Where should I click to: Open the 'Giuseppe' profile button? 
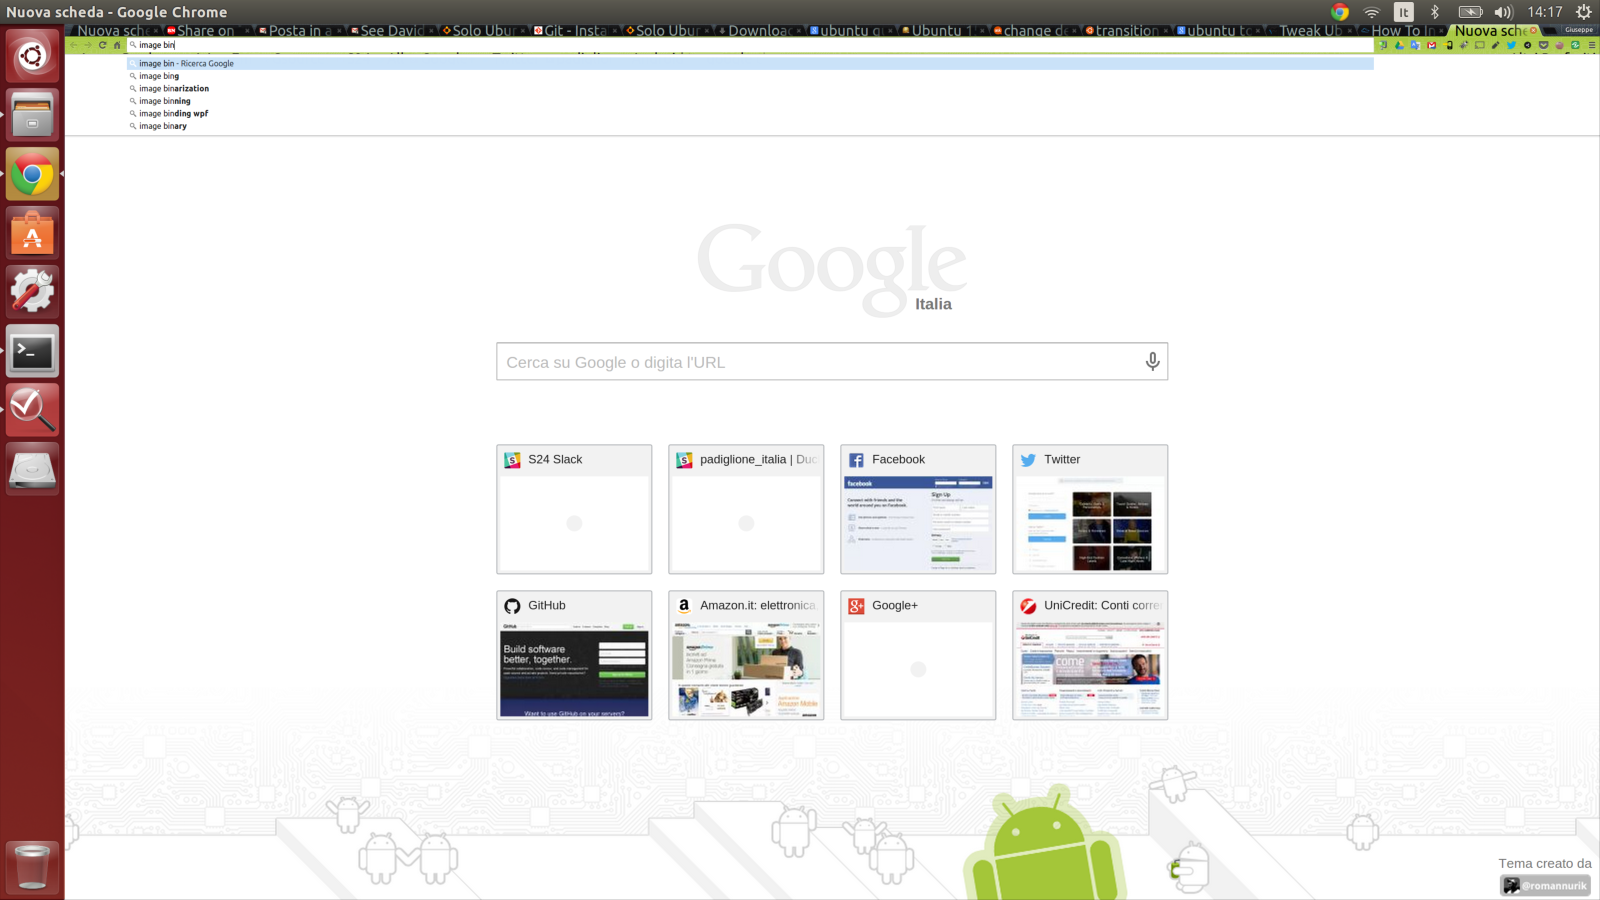click(1579, 30)
